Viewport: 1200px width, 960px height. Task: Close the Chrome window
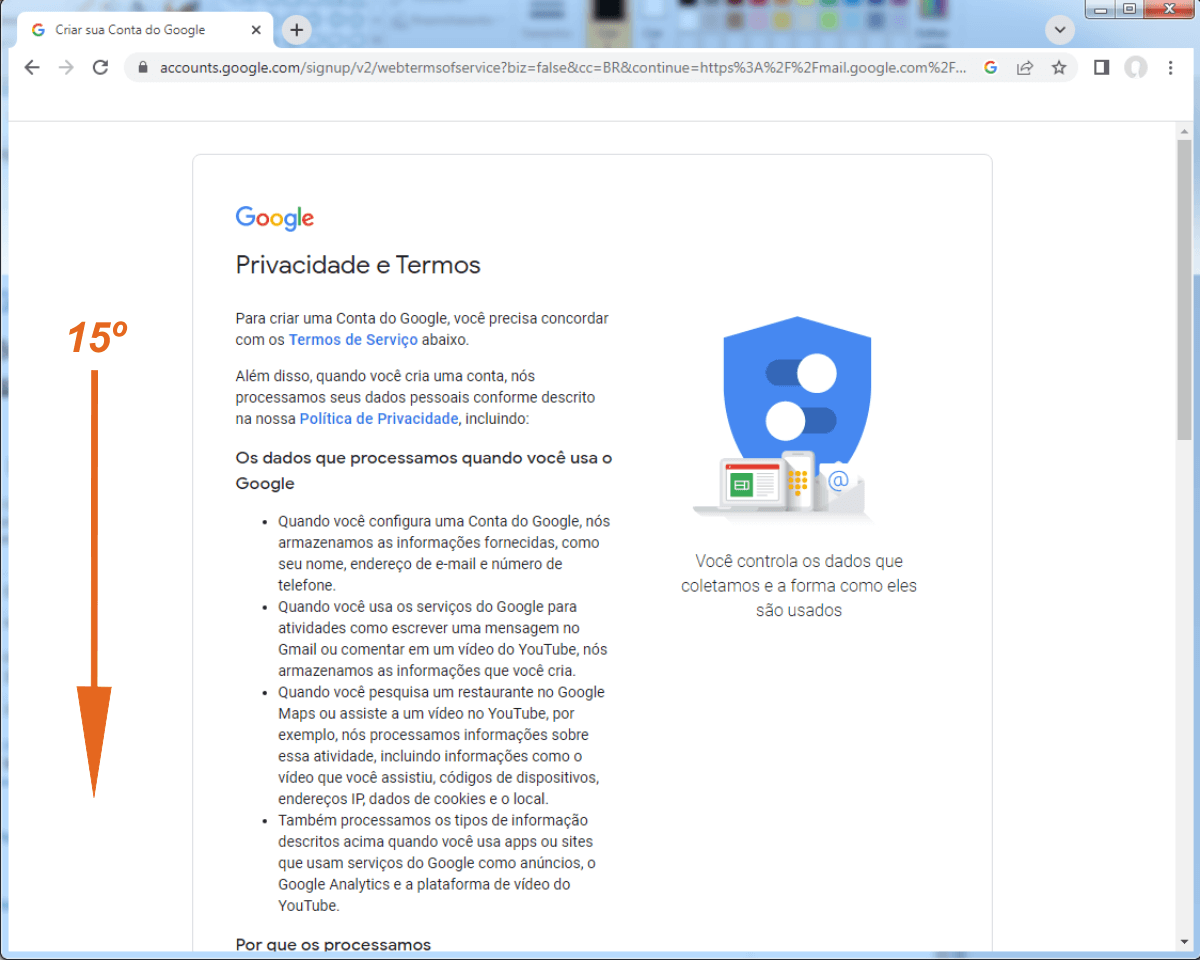pyautogui.click(x=1169, y=9)
